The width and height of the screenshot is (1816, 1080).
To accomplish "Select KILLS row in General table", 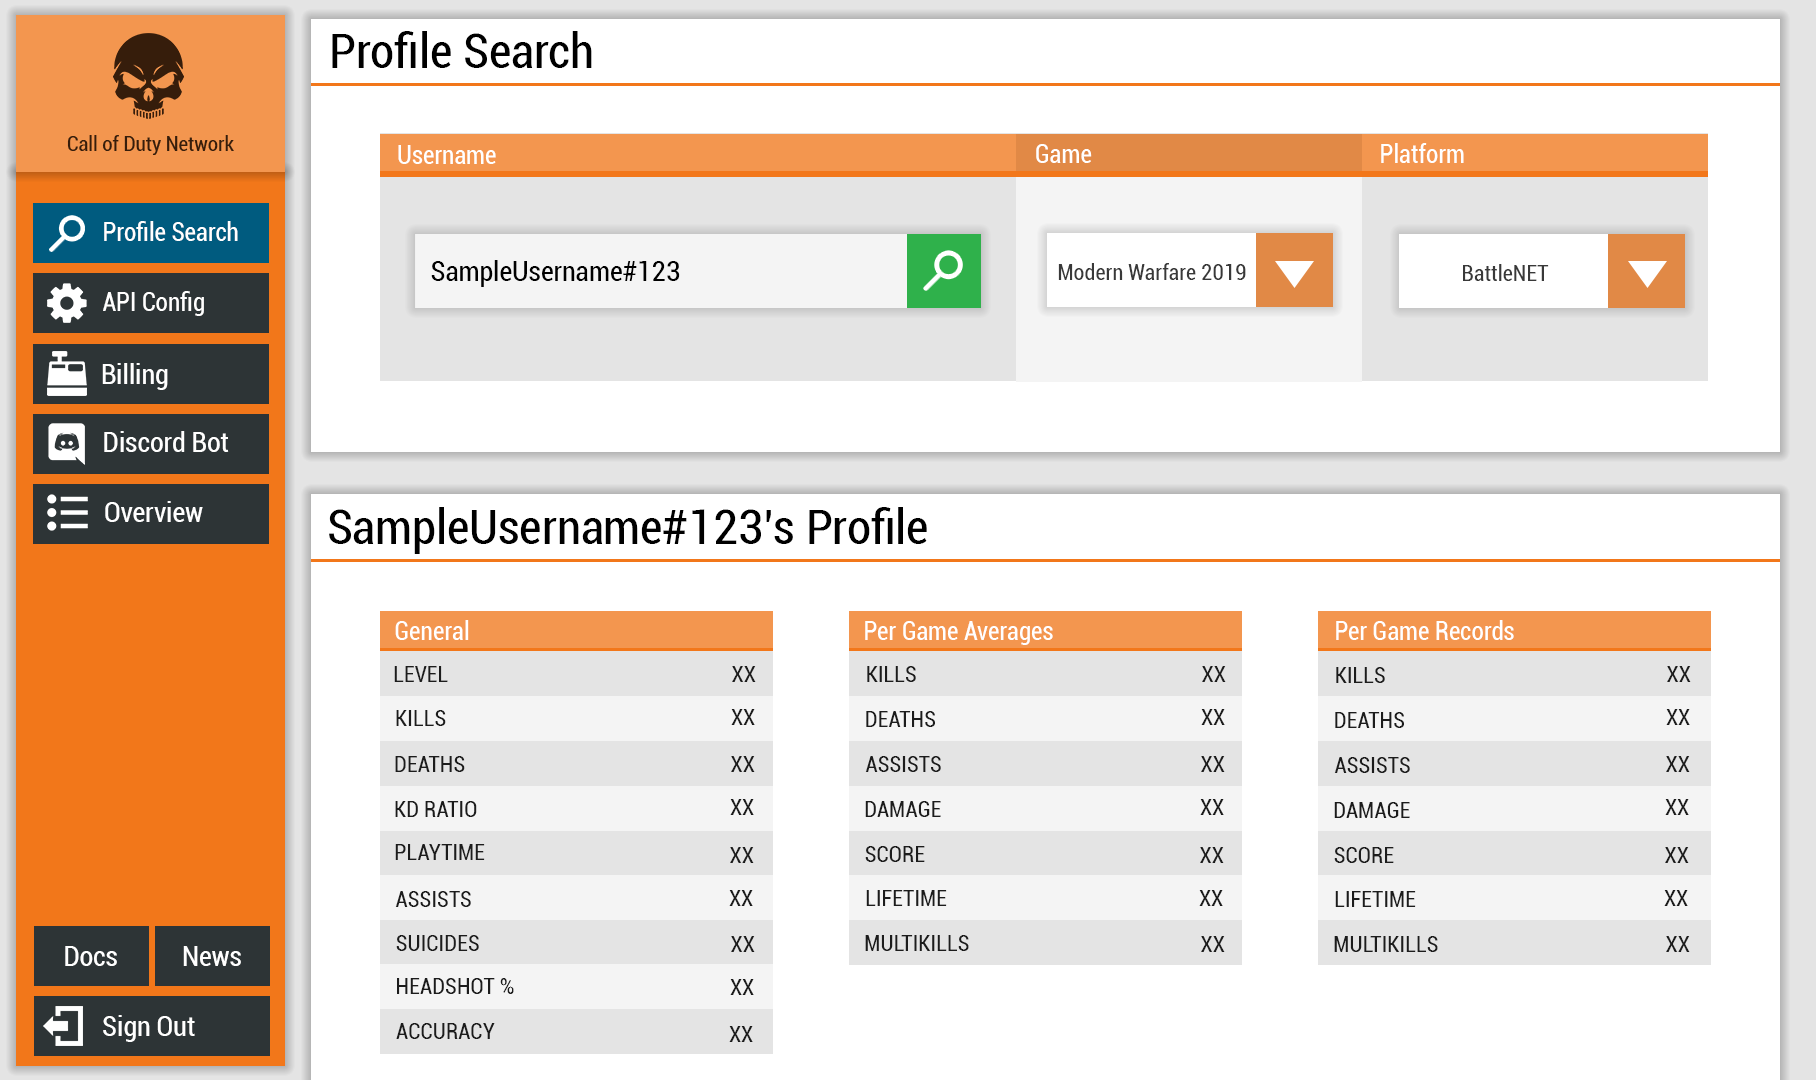I will [576, 718].
